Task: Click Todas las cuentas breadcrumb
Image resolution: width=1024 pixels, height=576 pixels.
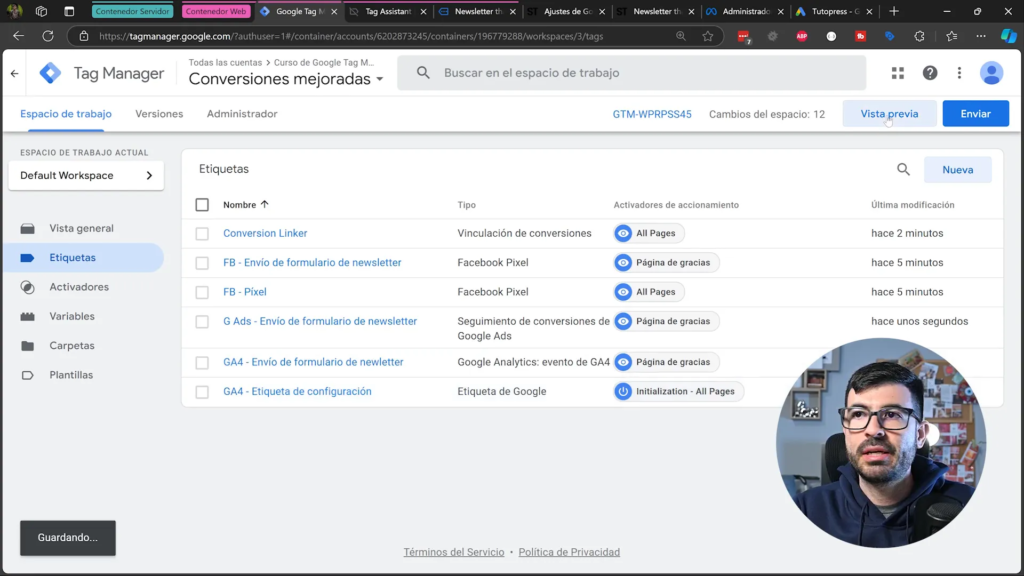Action: (225, 63)
